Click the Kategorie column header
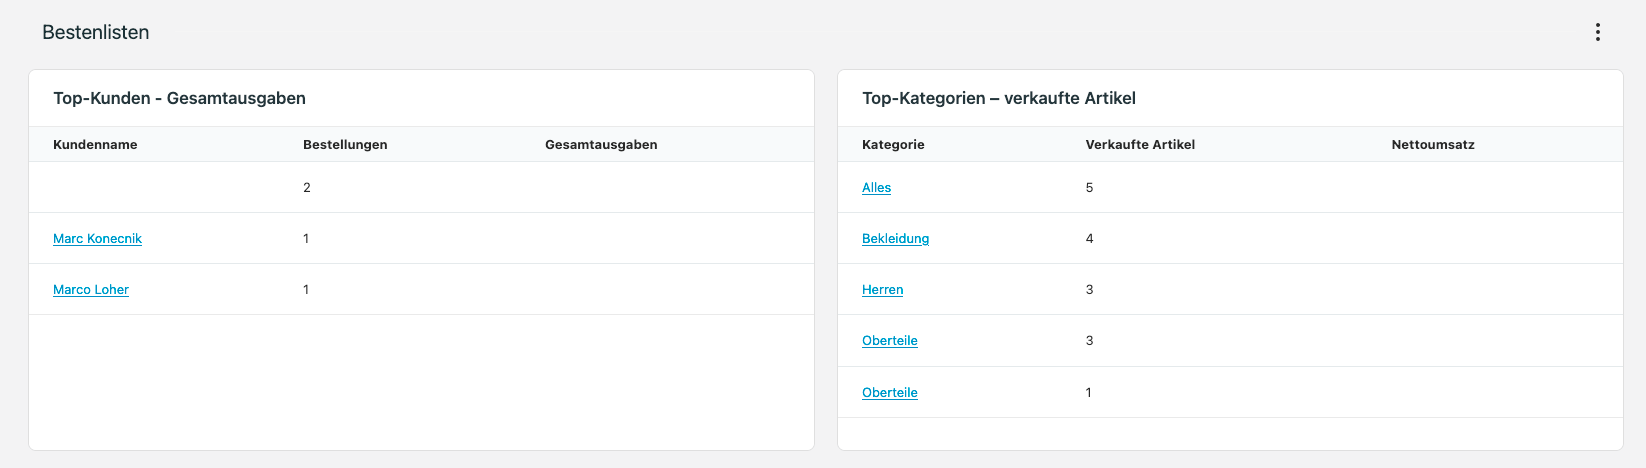Viewport: 1646px width, 468px height. tap(893, 145)
